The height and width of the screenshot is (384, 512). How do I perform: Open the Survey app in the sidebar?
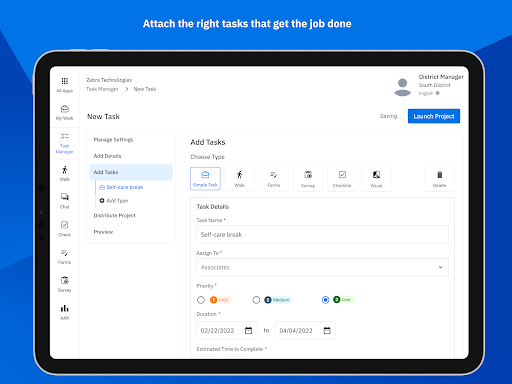pos(65,284)
